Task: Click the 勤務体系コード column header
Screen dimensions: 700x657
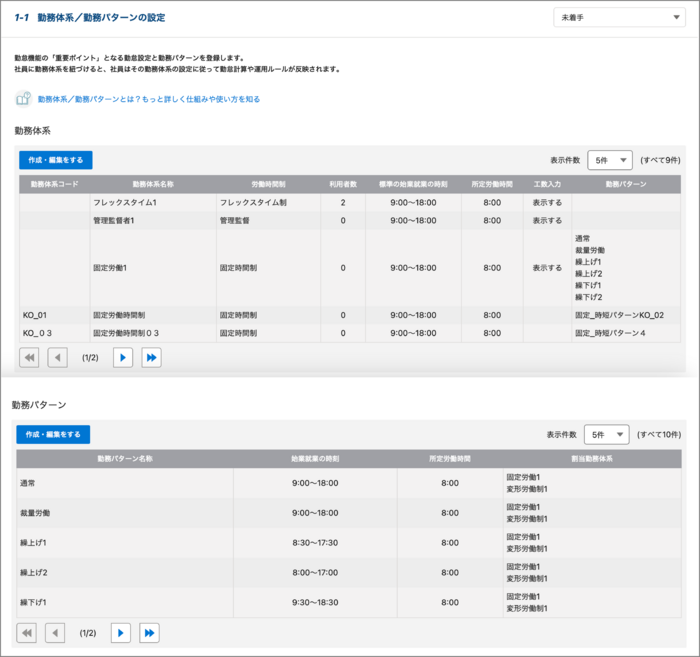Action: 54,184
